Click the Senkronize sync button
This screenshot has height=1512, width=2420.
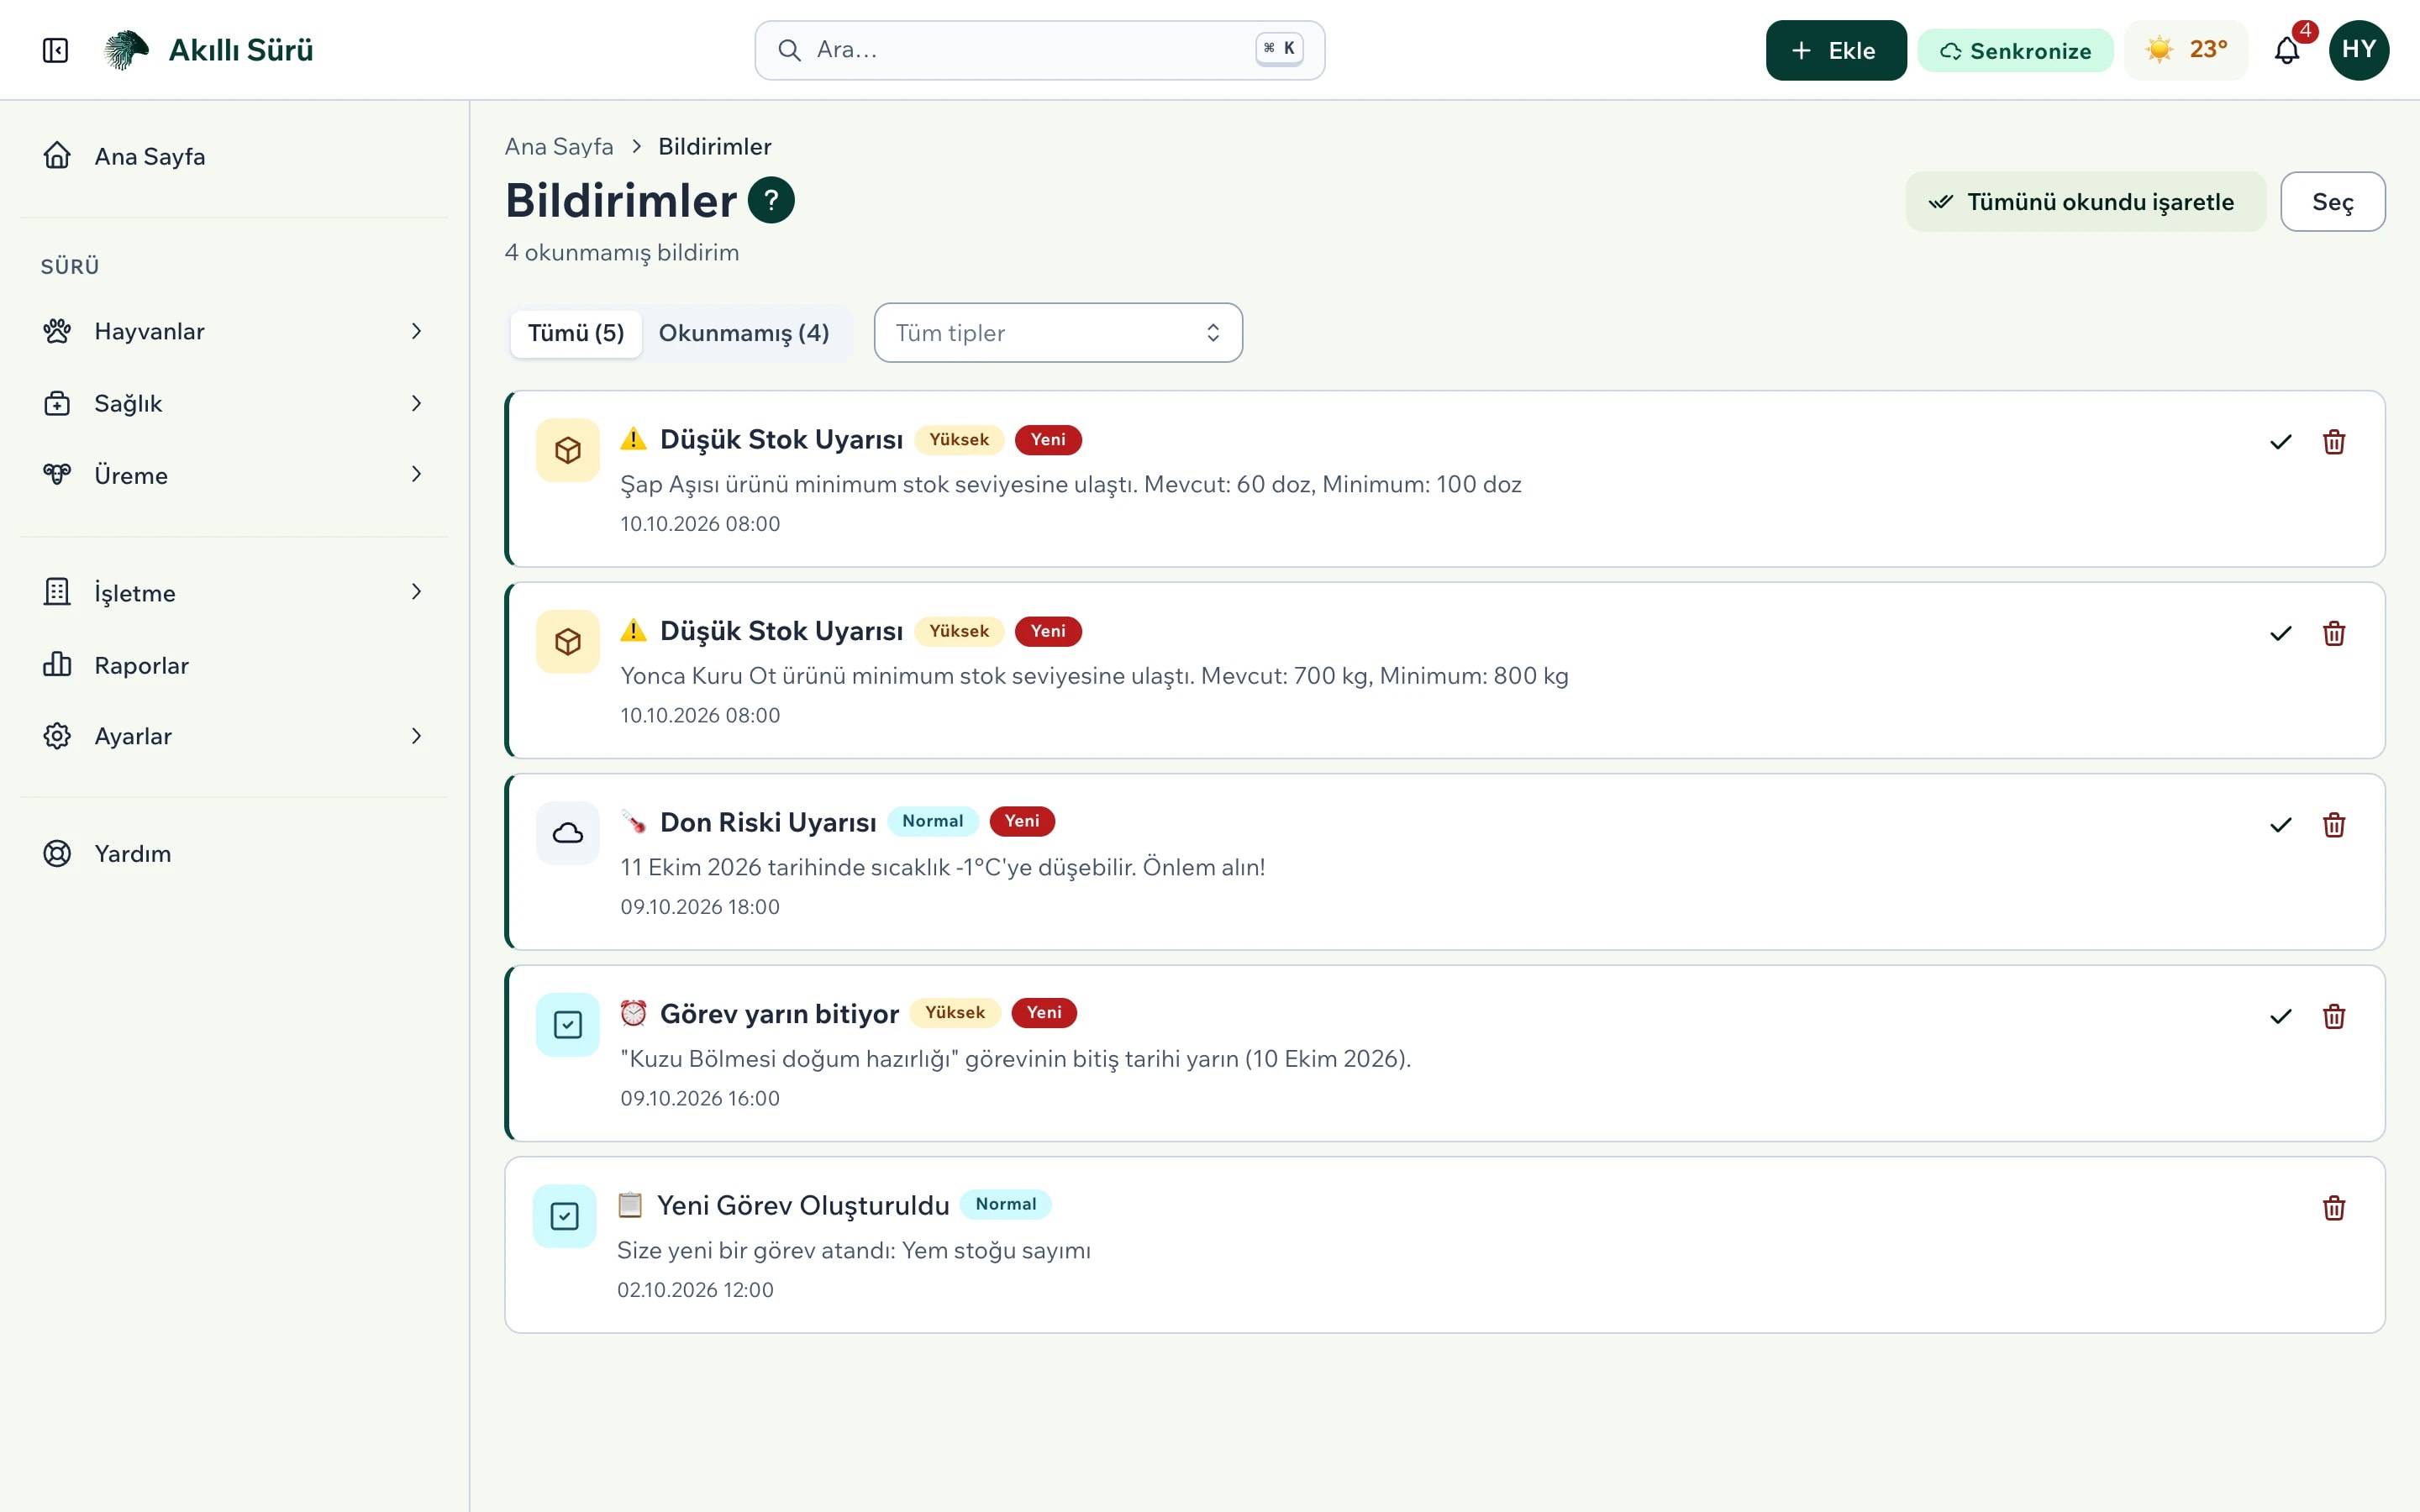(2015, 51)
